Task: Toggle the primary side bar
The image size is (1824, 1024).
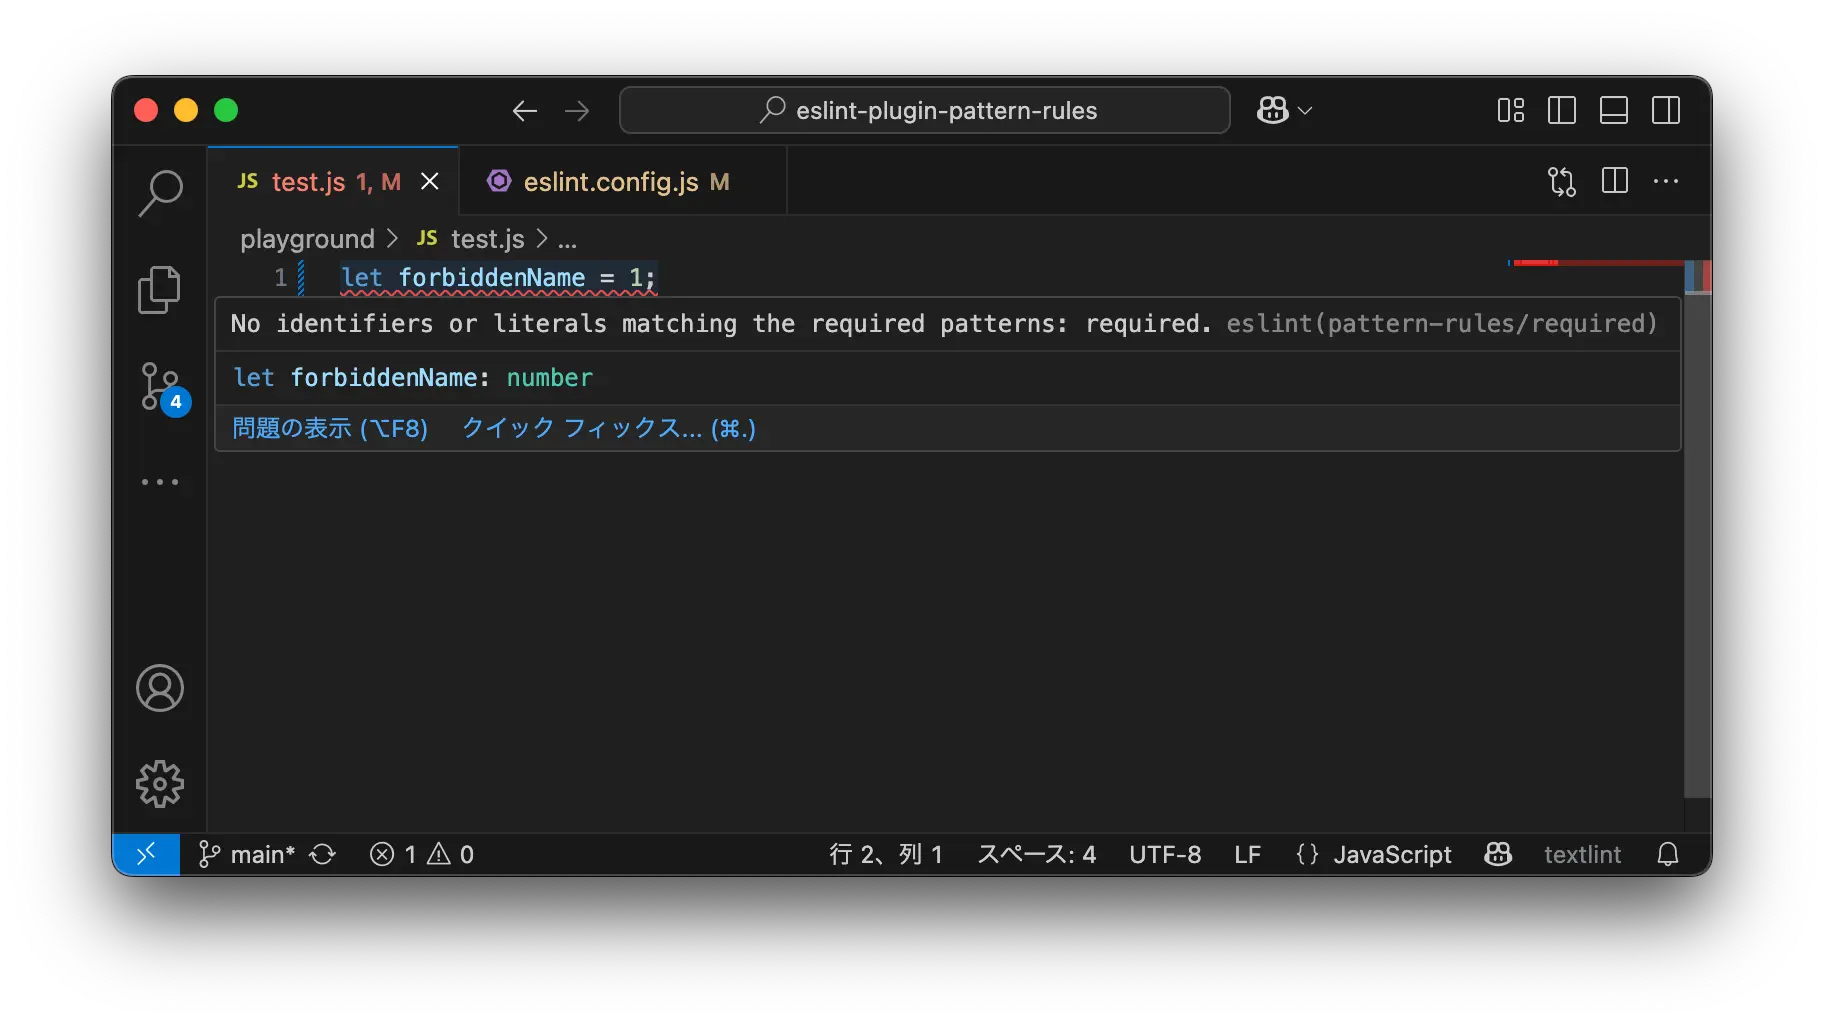Action: 1562,110
